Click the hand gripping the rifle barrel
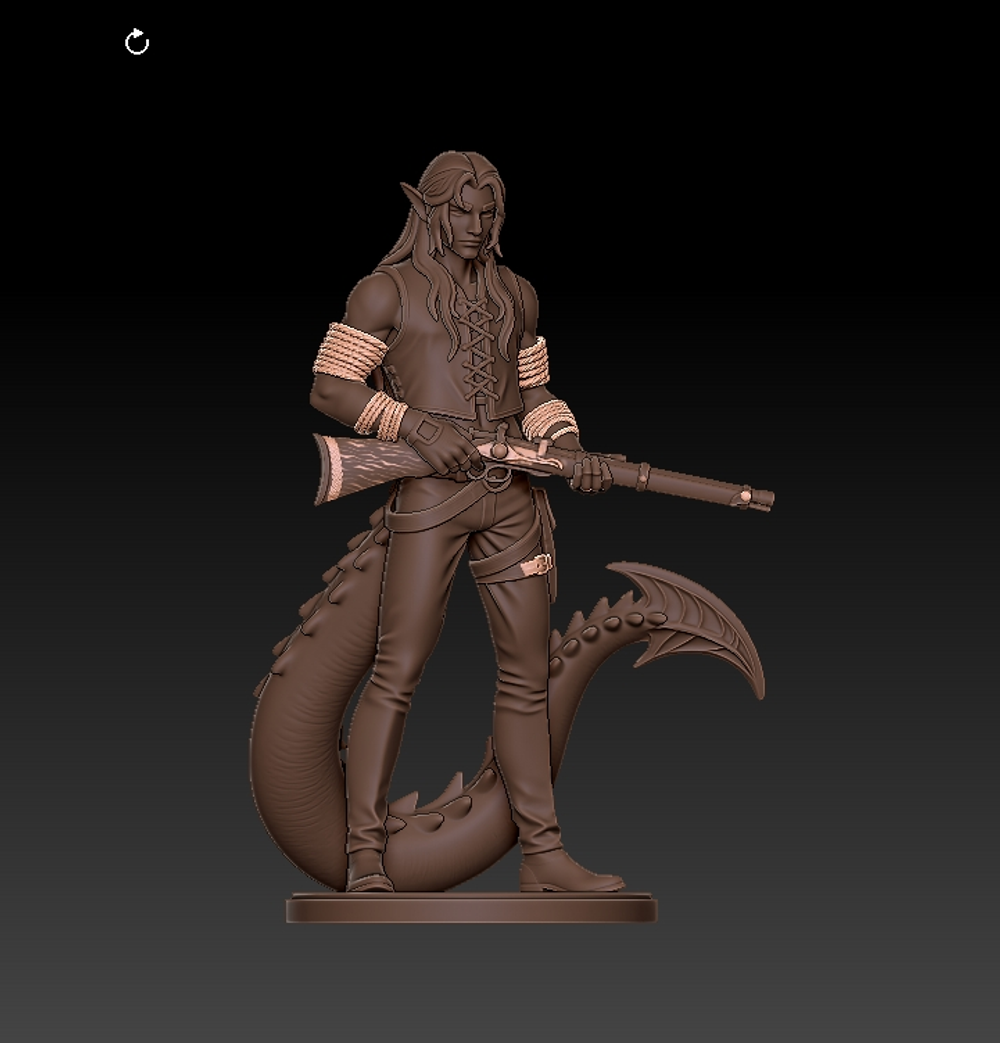This screenshot has width=1000, height=1043. coord(591,472)
